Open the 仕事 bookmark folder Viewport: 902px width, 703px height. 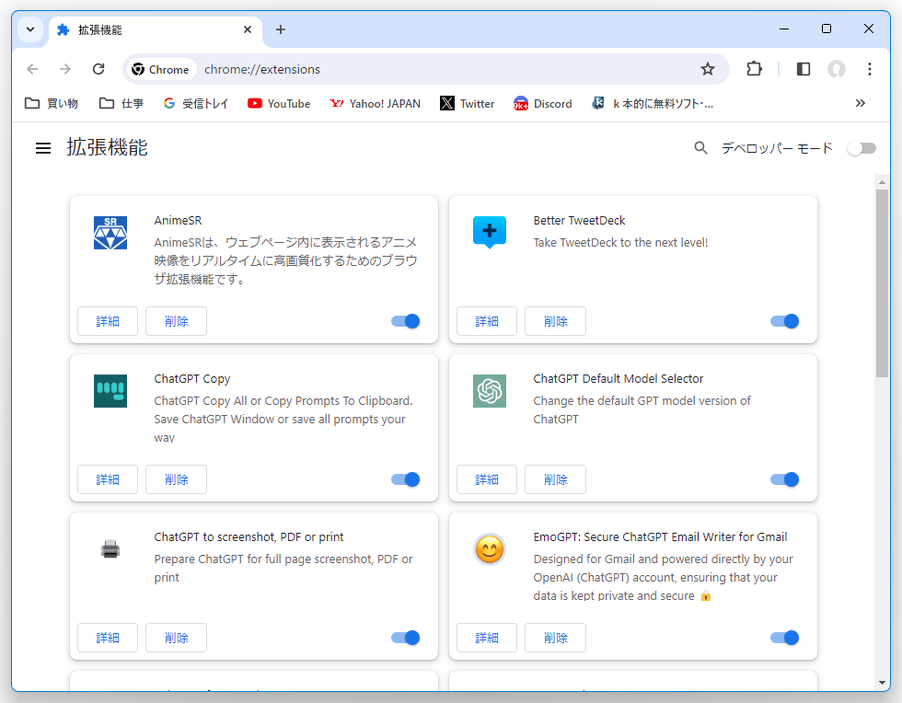[x=121, y=104]
